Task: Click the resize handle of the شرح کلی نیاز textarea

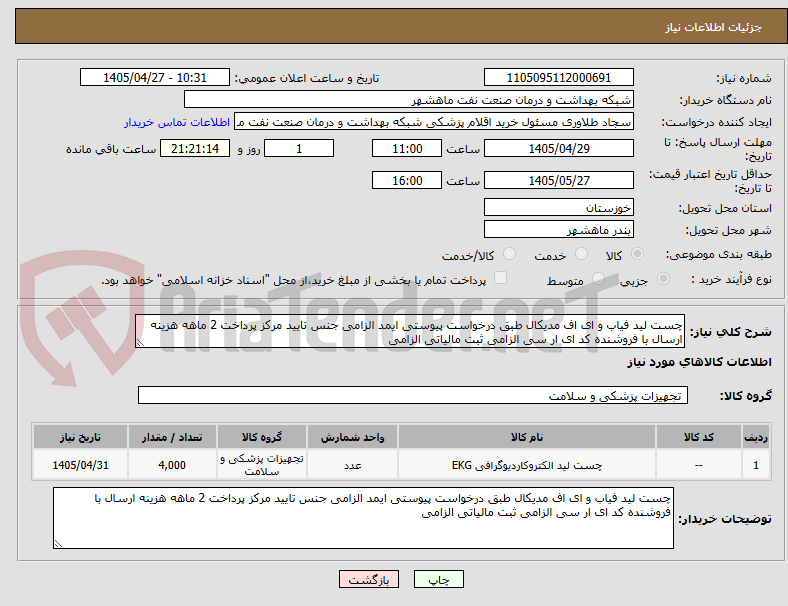Action: pos(140,343)
